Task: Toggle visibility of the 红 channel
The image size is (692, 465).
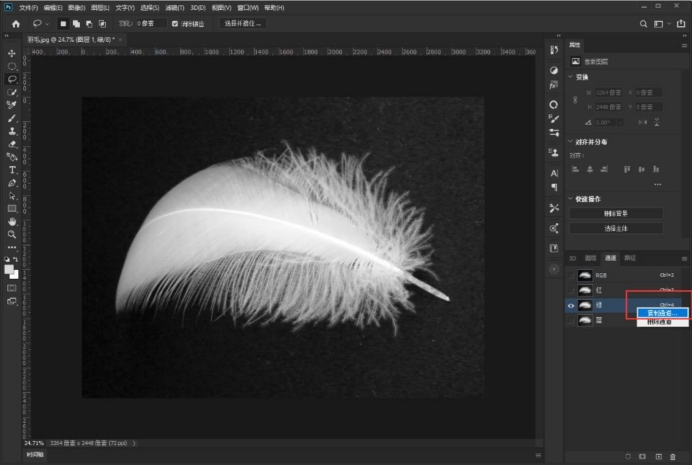Action: [x=571, y=290]
